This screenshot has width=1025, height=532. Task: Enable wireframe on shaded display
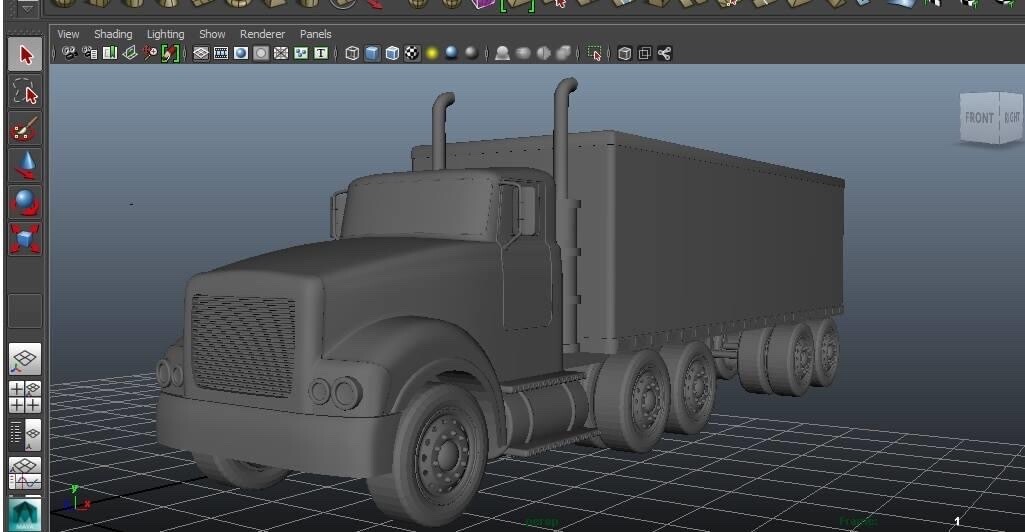coord(393,54)
